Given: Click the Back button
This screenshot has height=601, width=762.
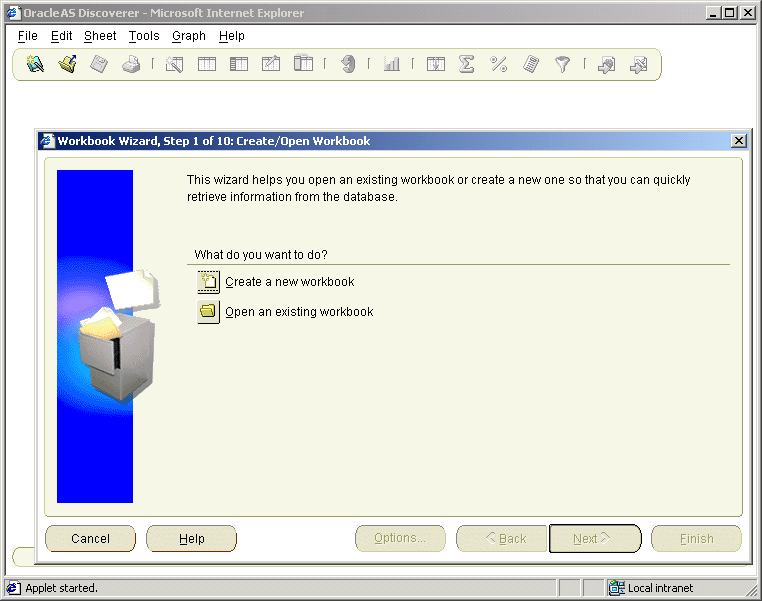Looking at the screenshot, I should click(502, 538).
